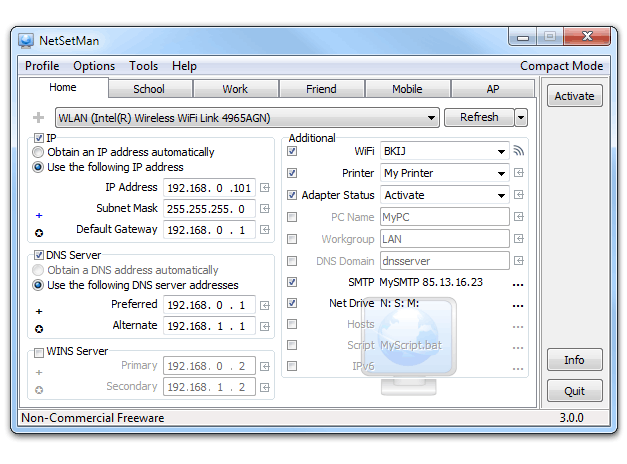Open the Options menu

pyautogui.click(x=94, y=66)
